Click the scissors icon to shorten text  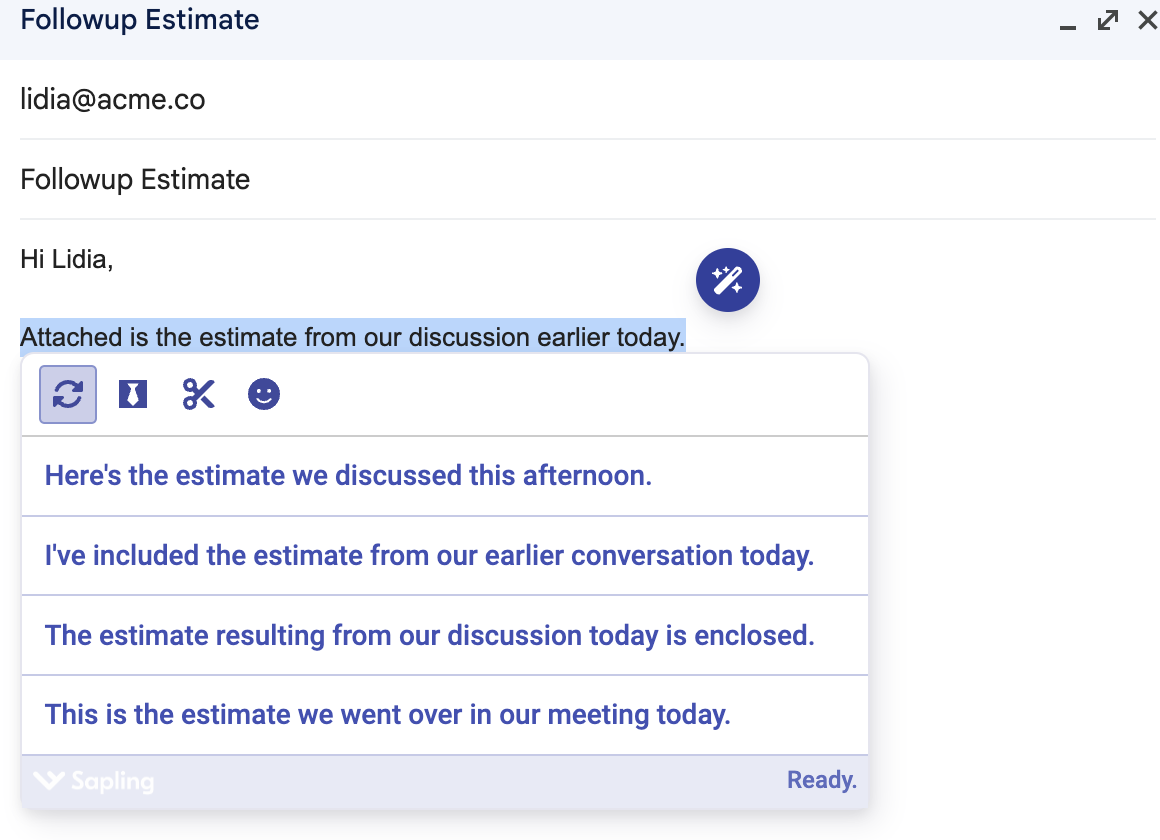click(199, 394)
